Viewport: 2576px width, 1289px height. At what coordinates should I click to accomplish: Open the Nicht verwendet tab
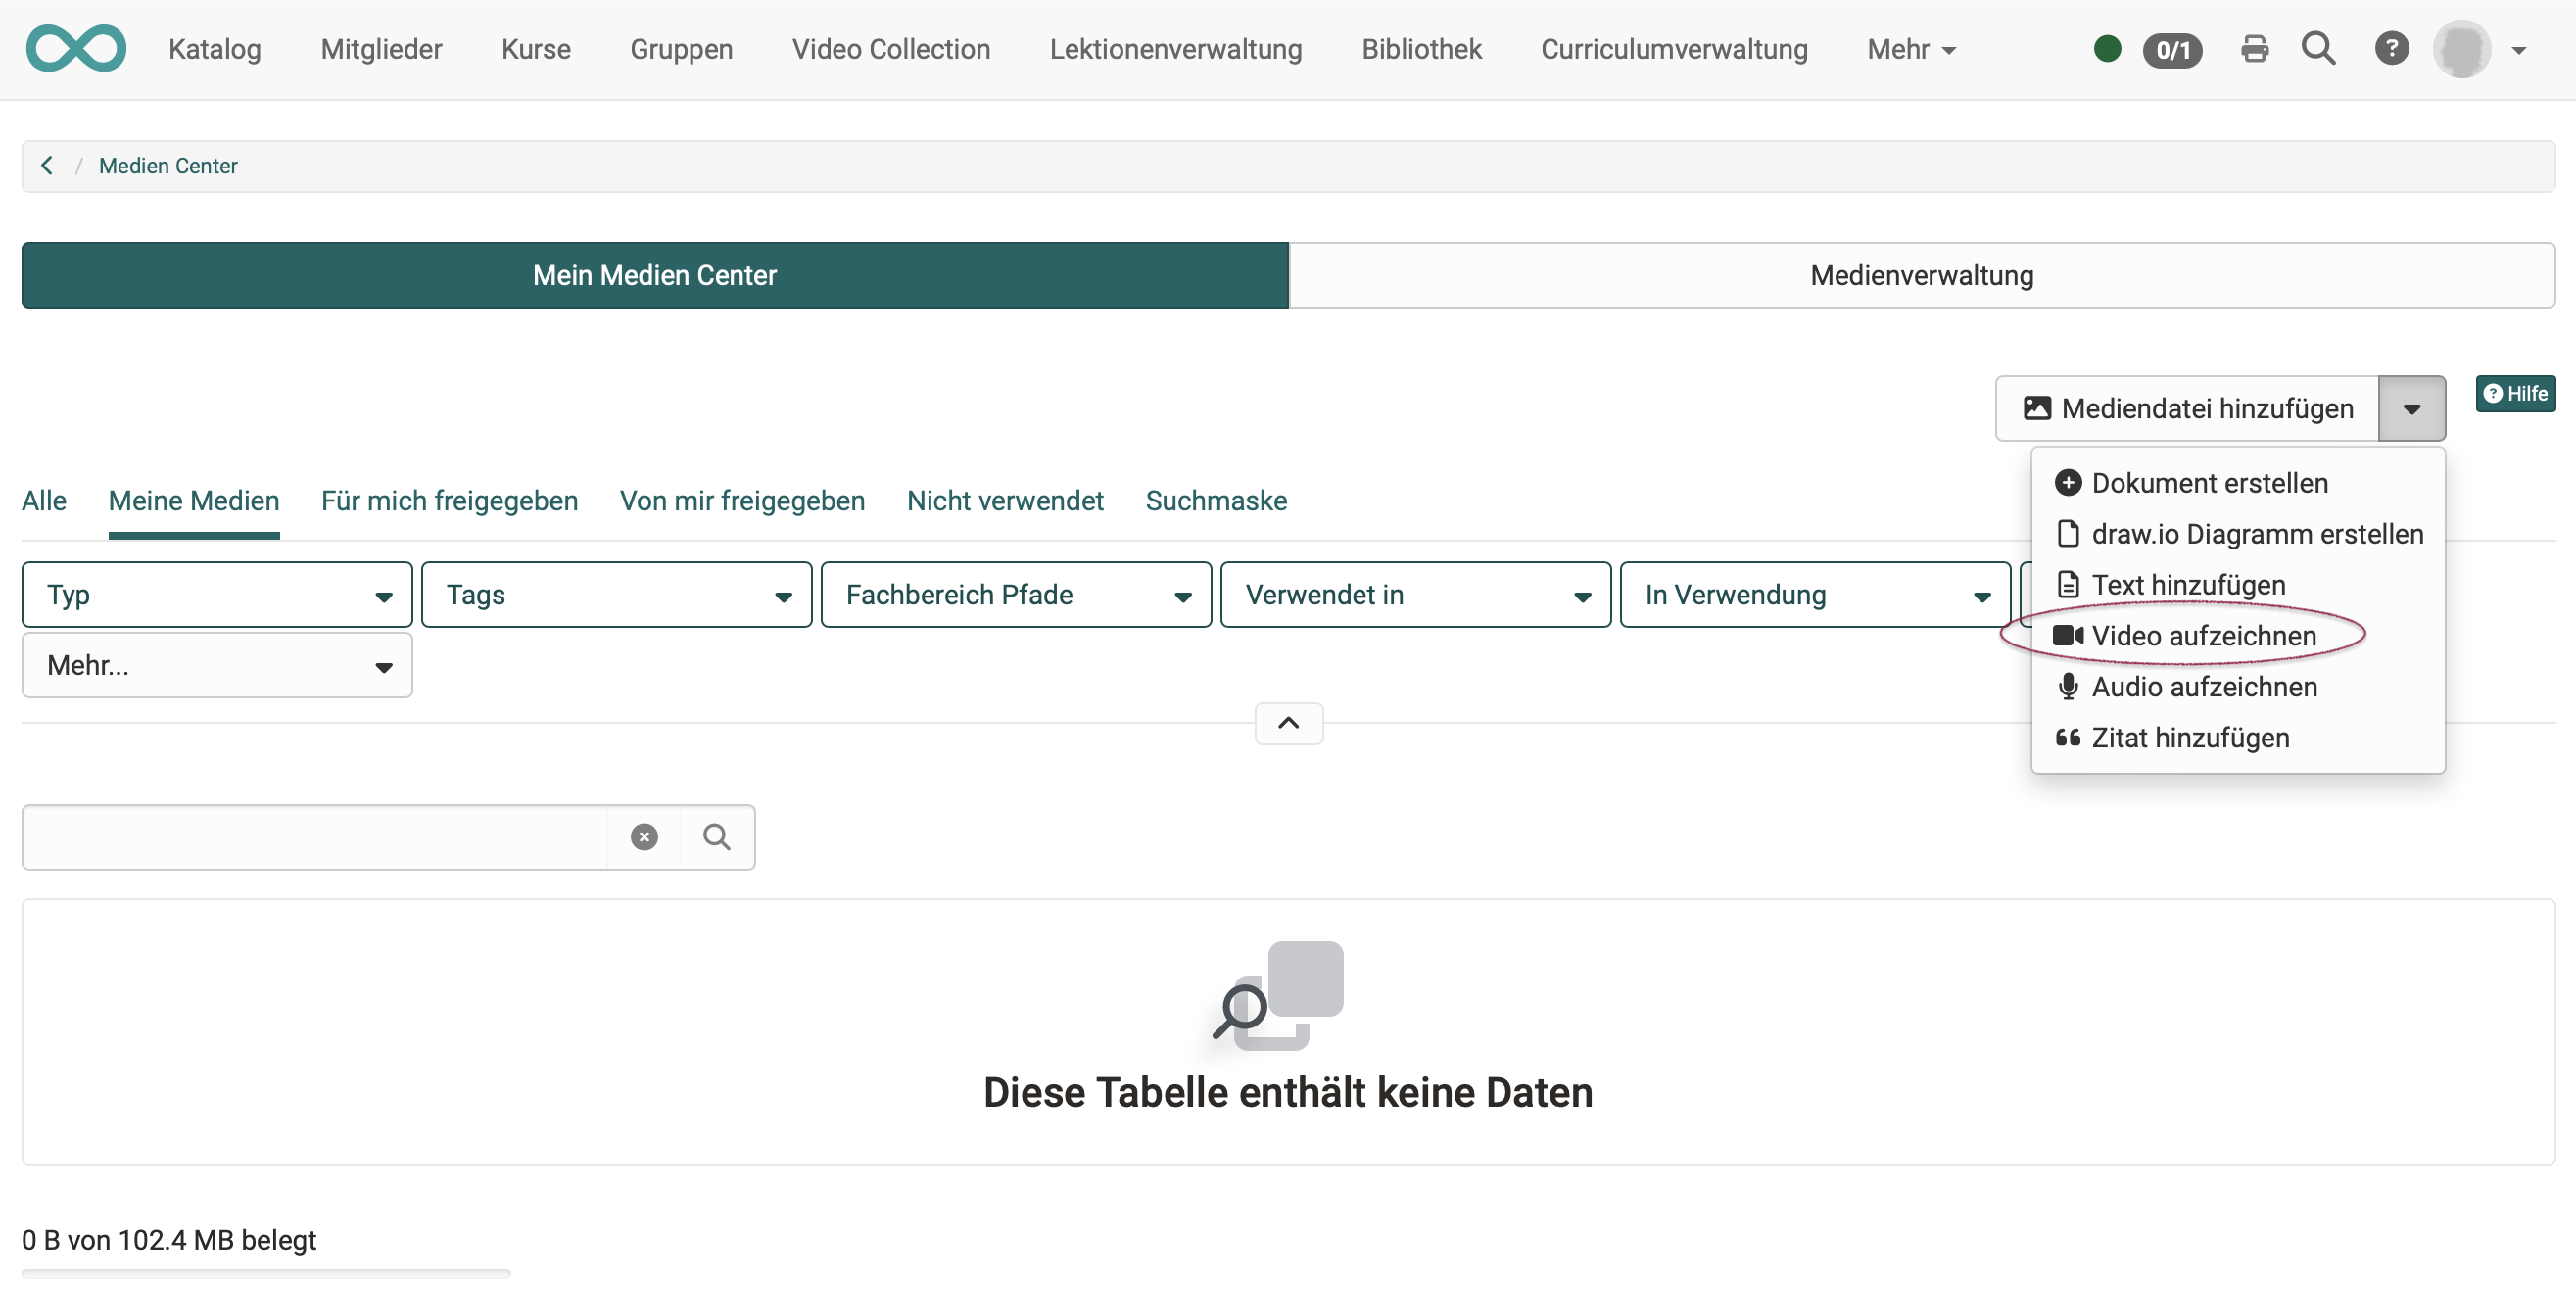(1004, 501)
